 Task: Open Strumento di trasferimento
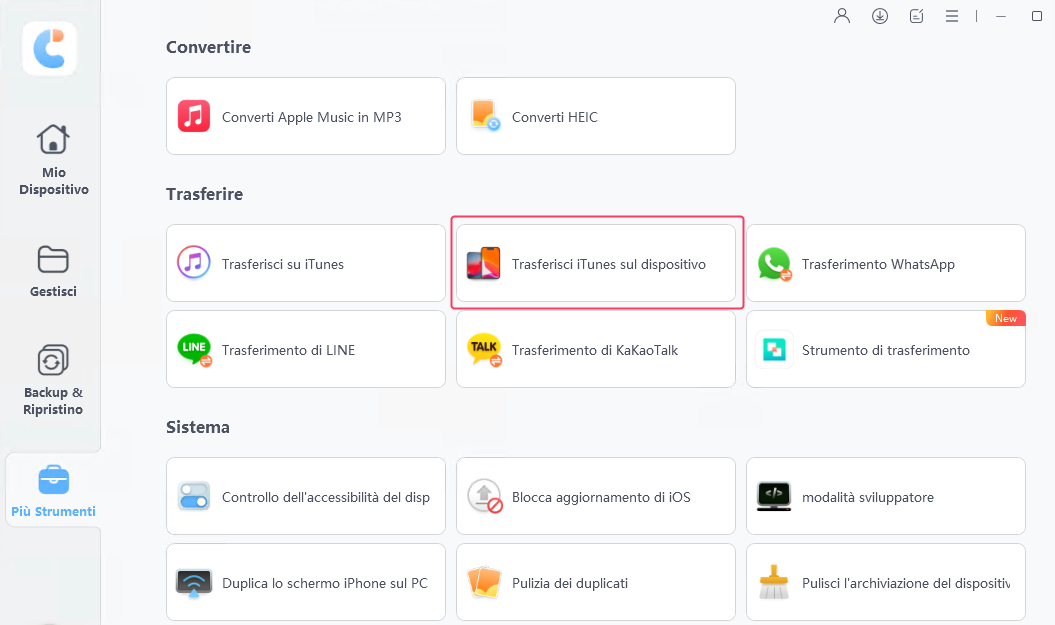tap(886, 350)
